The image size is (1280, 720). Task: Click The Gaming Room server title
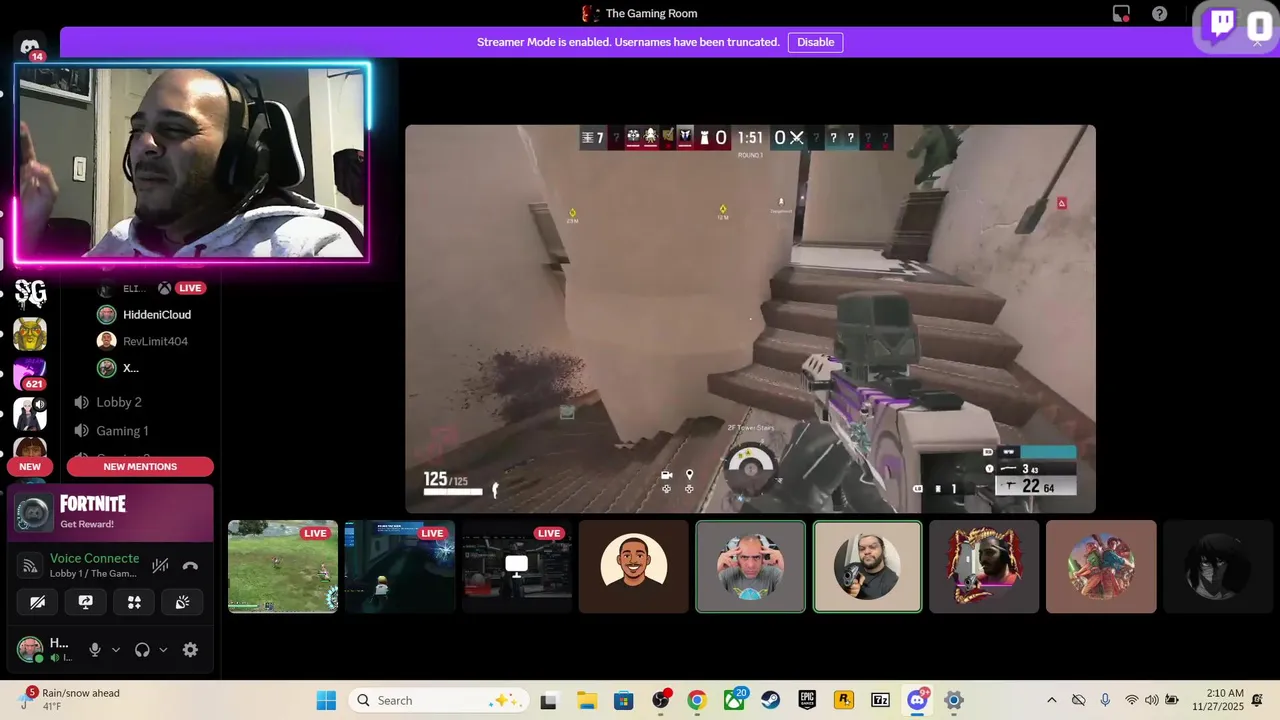point(651,14)
